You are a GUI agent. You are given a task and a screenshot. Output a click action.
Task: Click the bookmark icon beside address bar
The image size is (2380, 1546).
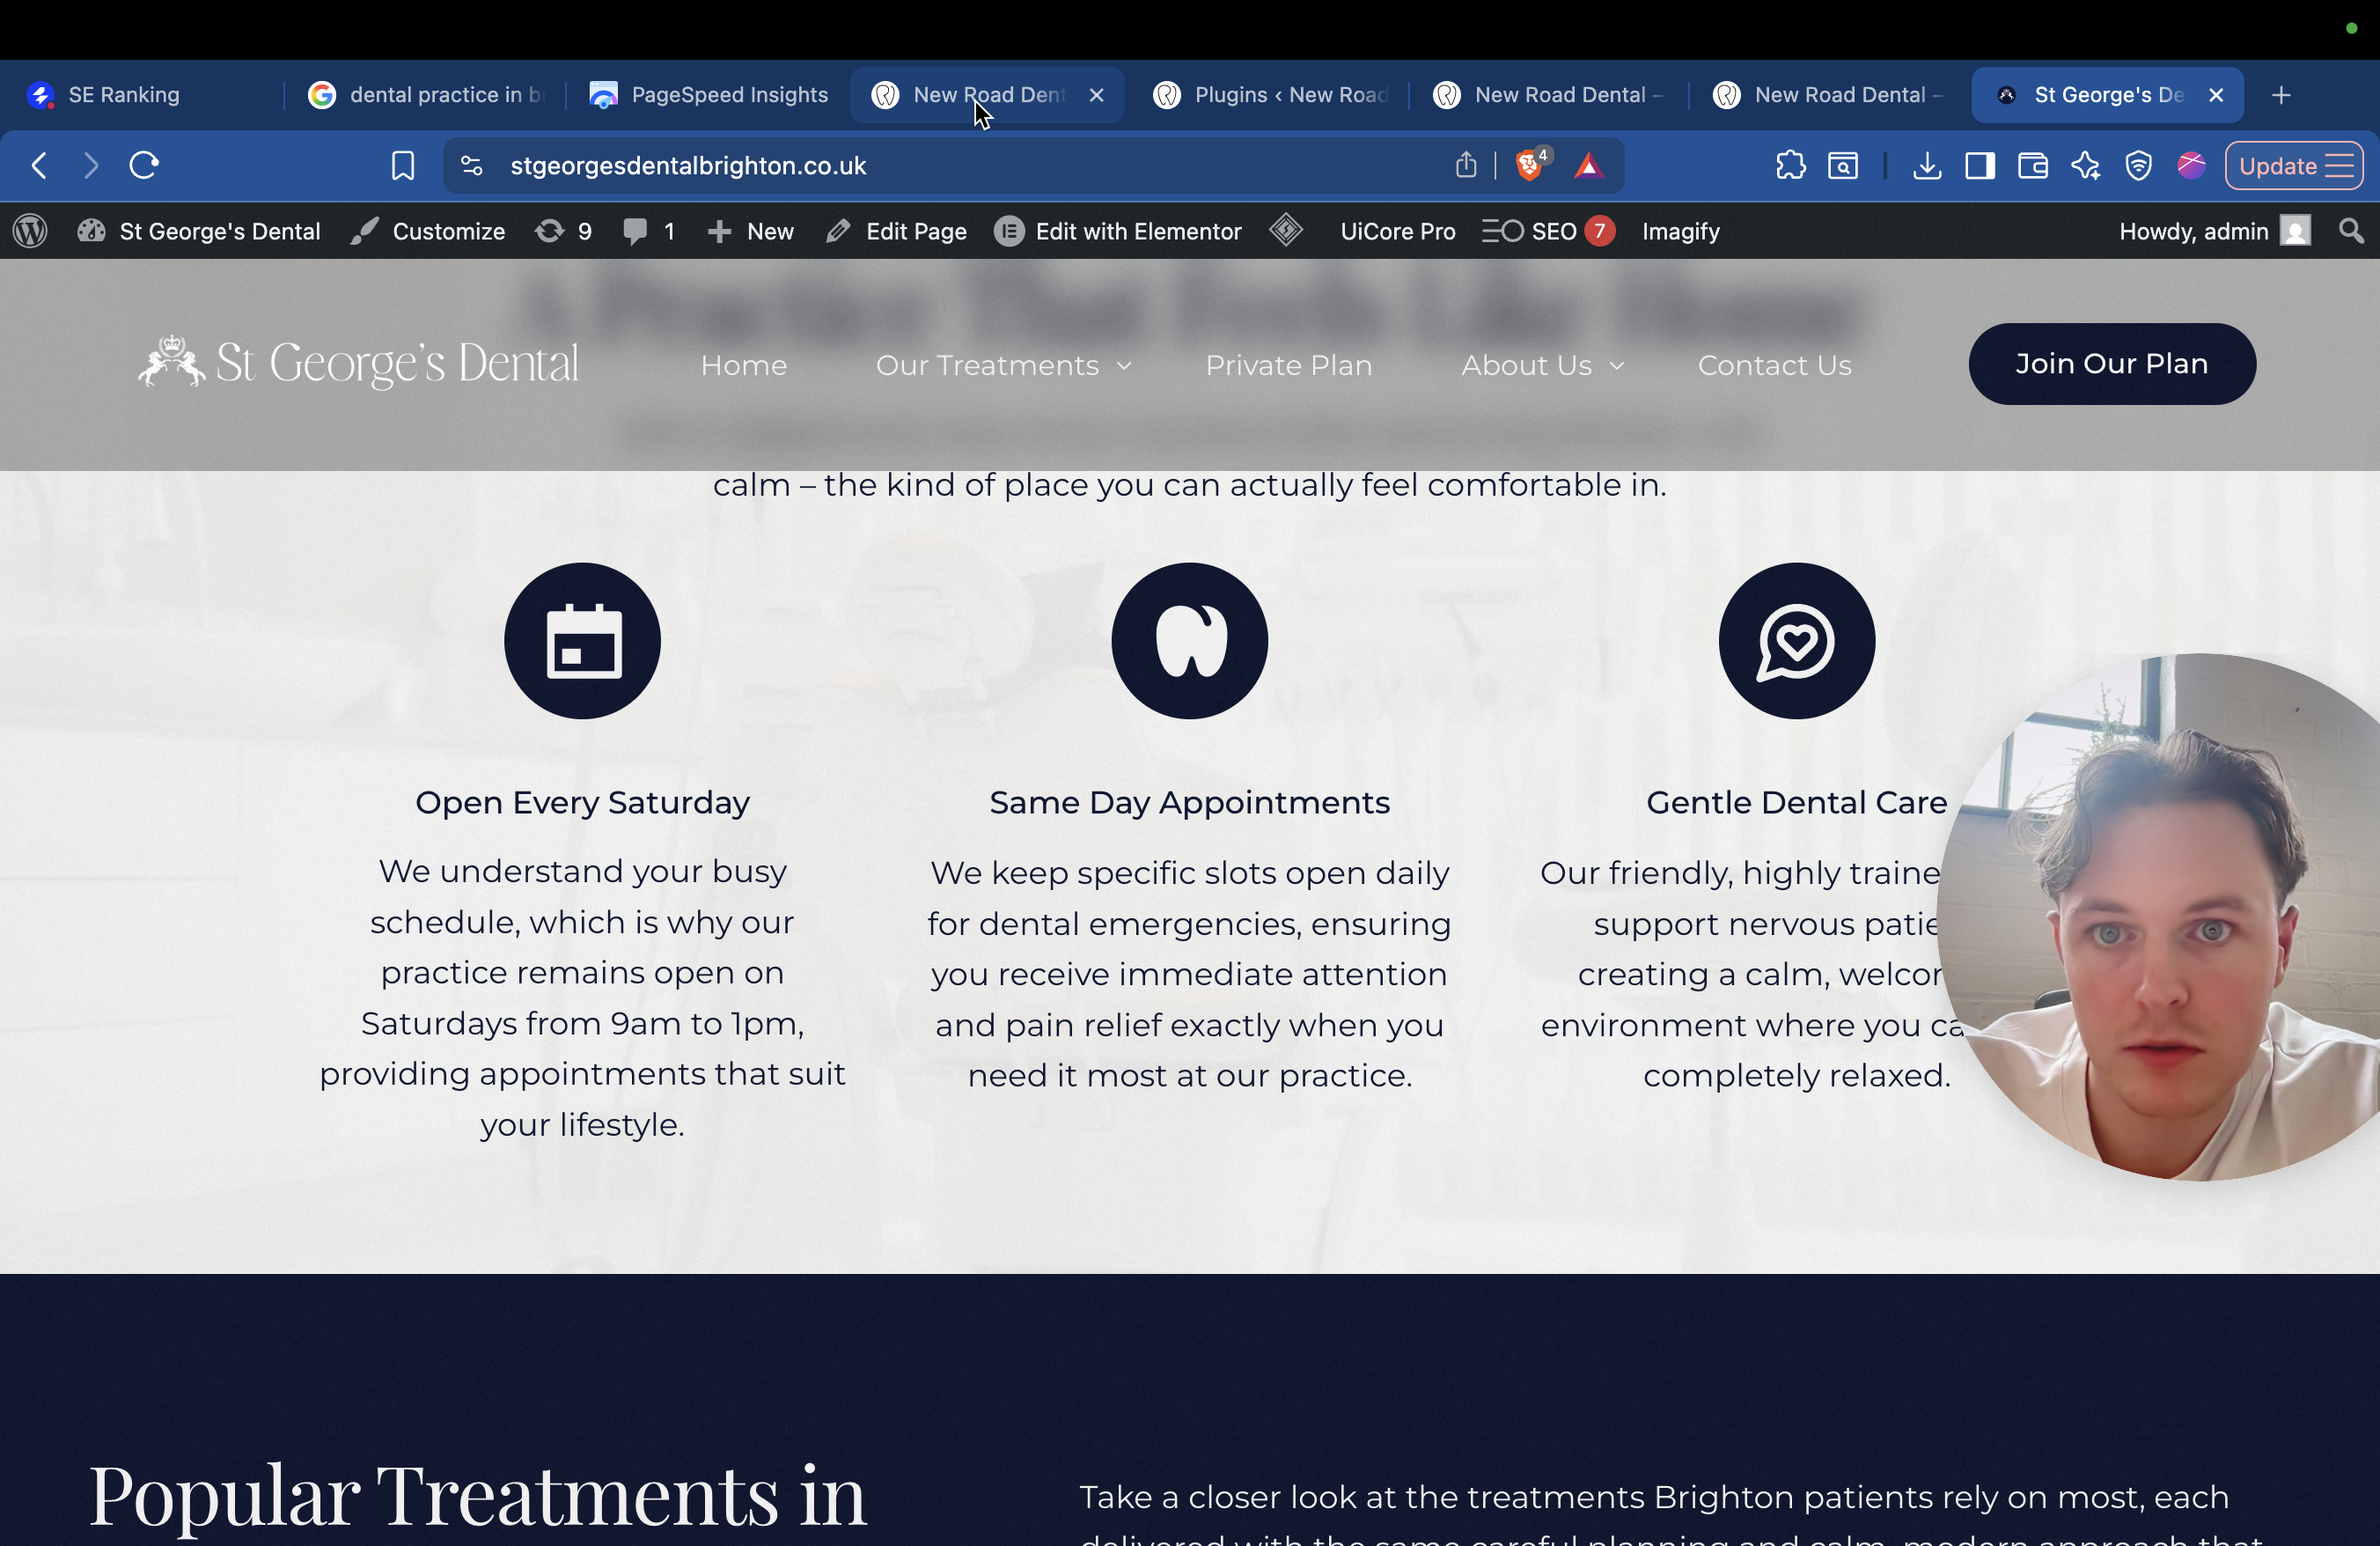tap(402, 165)
